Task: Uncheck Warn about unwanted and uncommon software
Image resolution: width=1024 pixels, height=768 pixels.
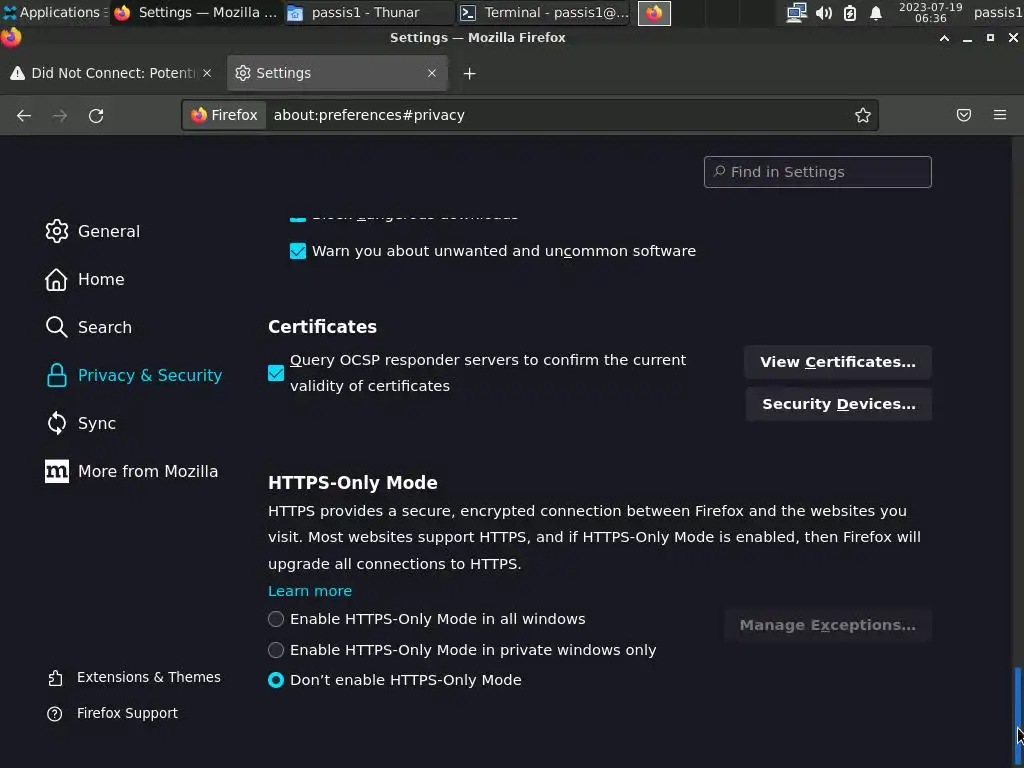Action: tap(298, 251)
